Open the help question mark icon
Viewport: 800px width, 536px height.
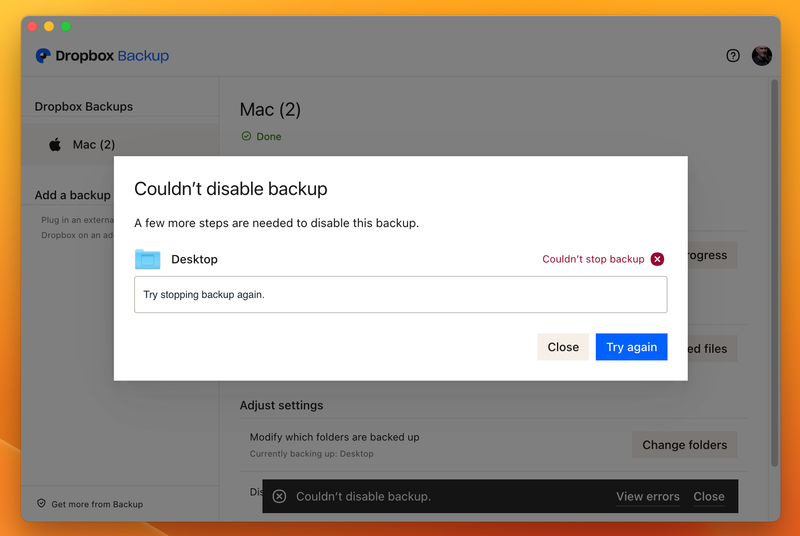tap(733, 56)
